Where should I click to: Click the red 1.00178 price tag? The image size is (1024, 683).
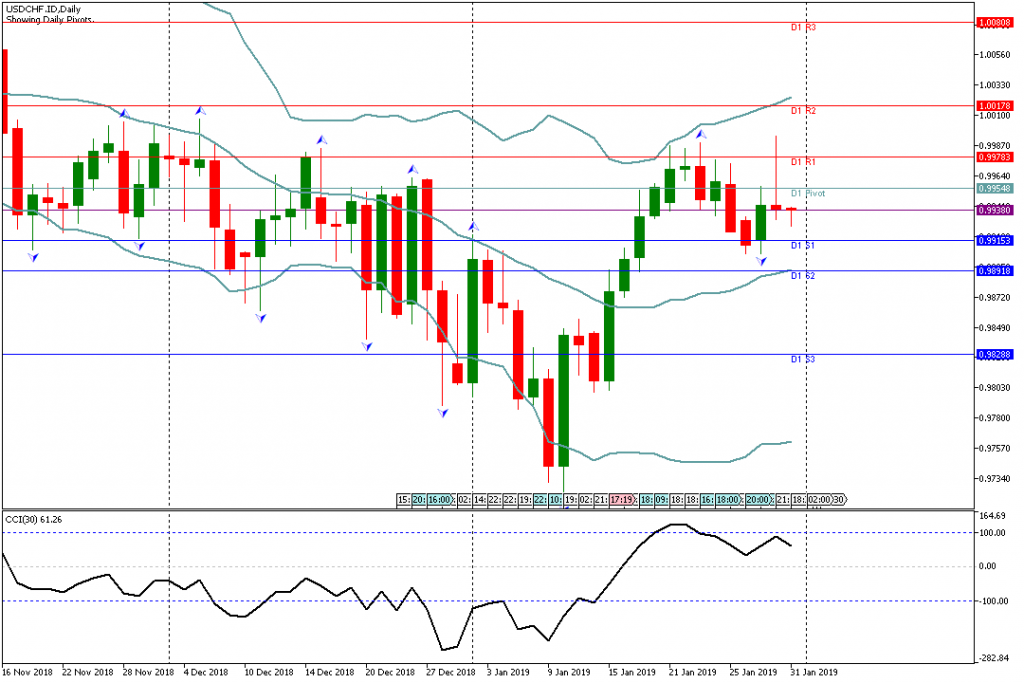pos(997,105)
